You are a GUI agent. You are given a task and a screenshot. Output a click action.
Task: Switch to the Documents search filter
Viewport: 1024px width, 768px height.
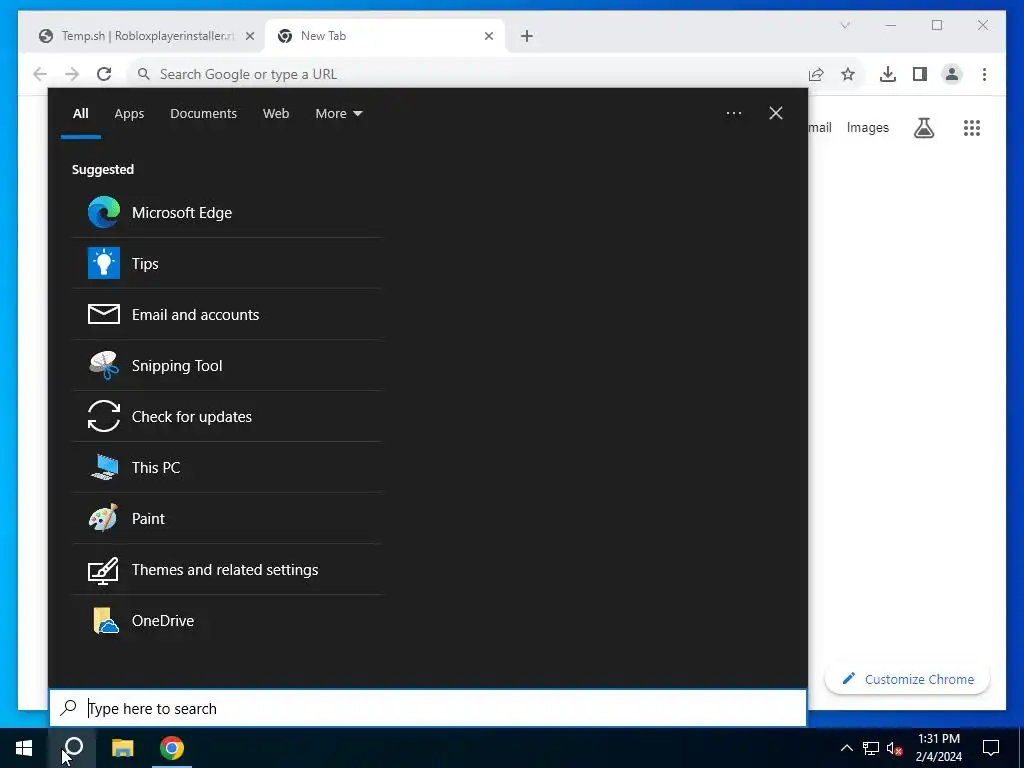click(203, 114)
